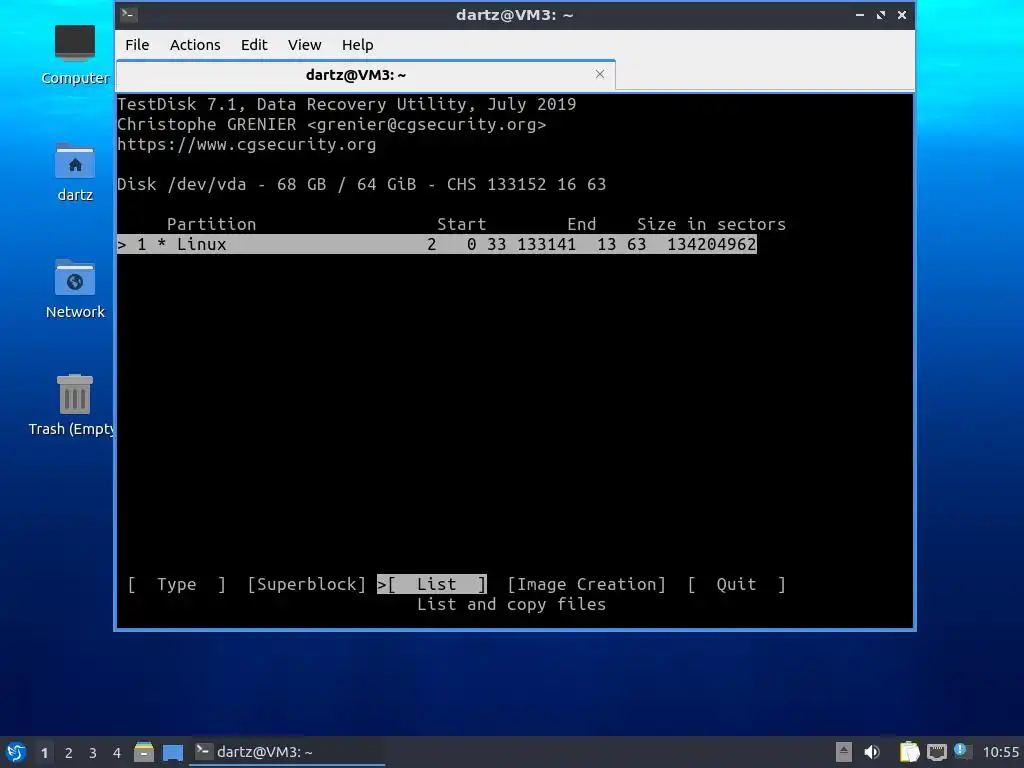1024x768 pixels.
Task: Click the 'List and copy files' description
Action: [511, 605]
